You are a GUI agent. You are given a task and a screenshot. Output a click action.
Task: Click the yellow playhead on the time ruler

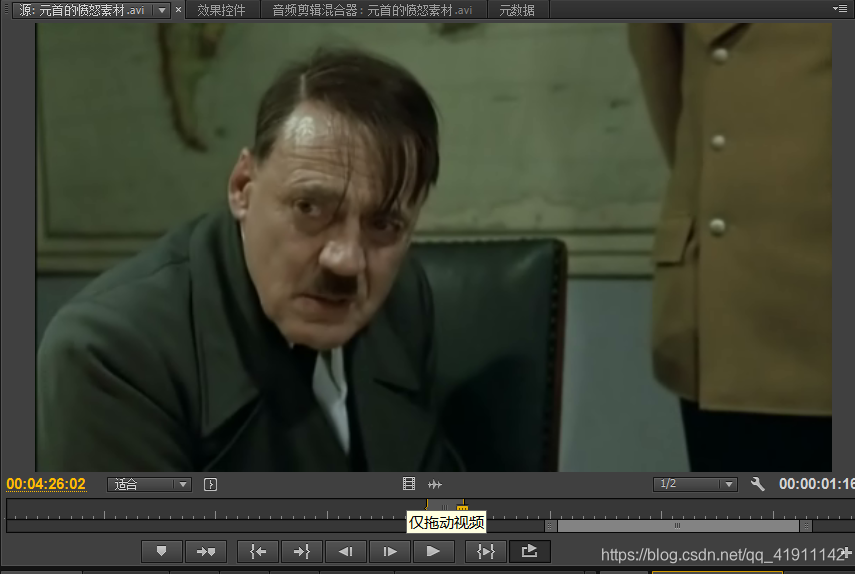[462, 507]
